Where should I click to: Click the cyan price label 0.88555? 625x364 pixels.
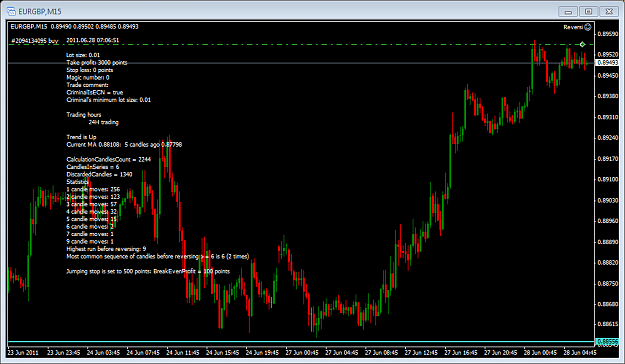607,342
